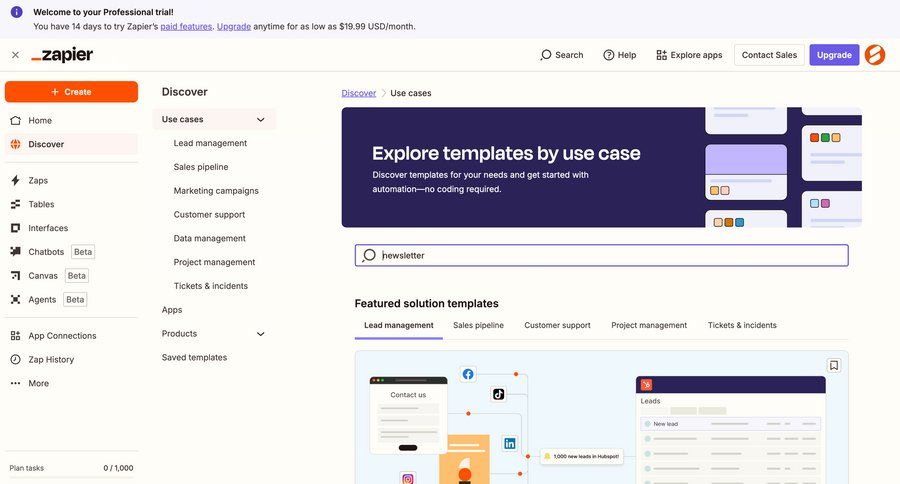Open Customer support in the Discover menu
900x484 pixels.
(209, 215)
